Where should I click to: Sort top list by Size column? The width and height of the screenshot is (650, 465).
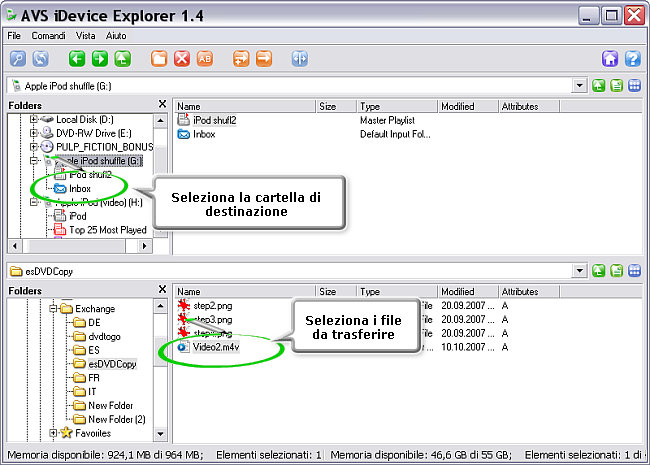(x=336, y=107)
